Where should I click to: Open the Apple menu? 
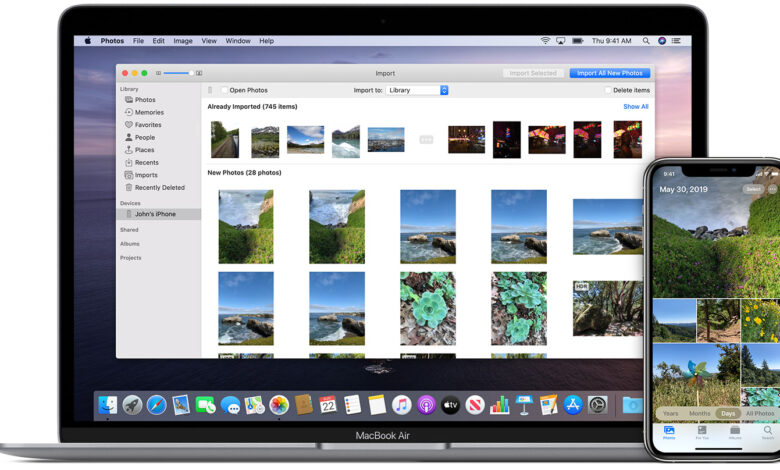pyautogui.click(x=88, y=41)
